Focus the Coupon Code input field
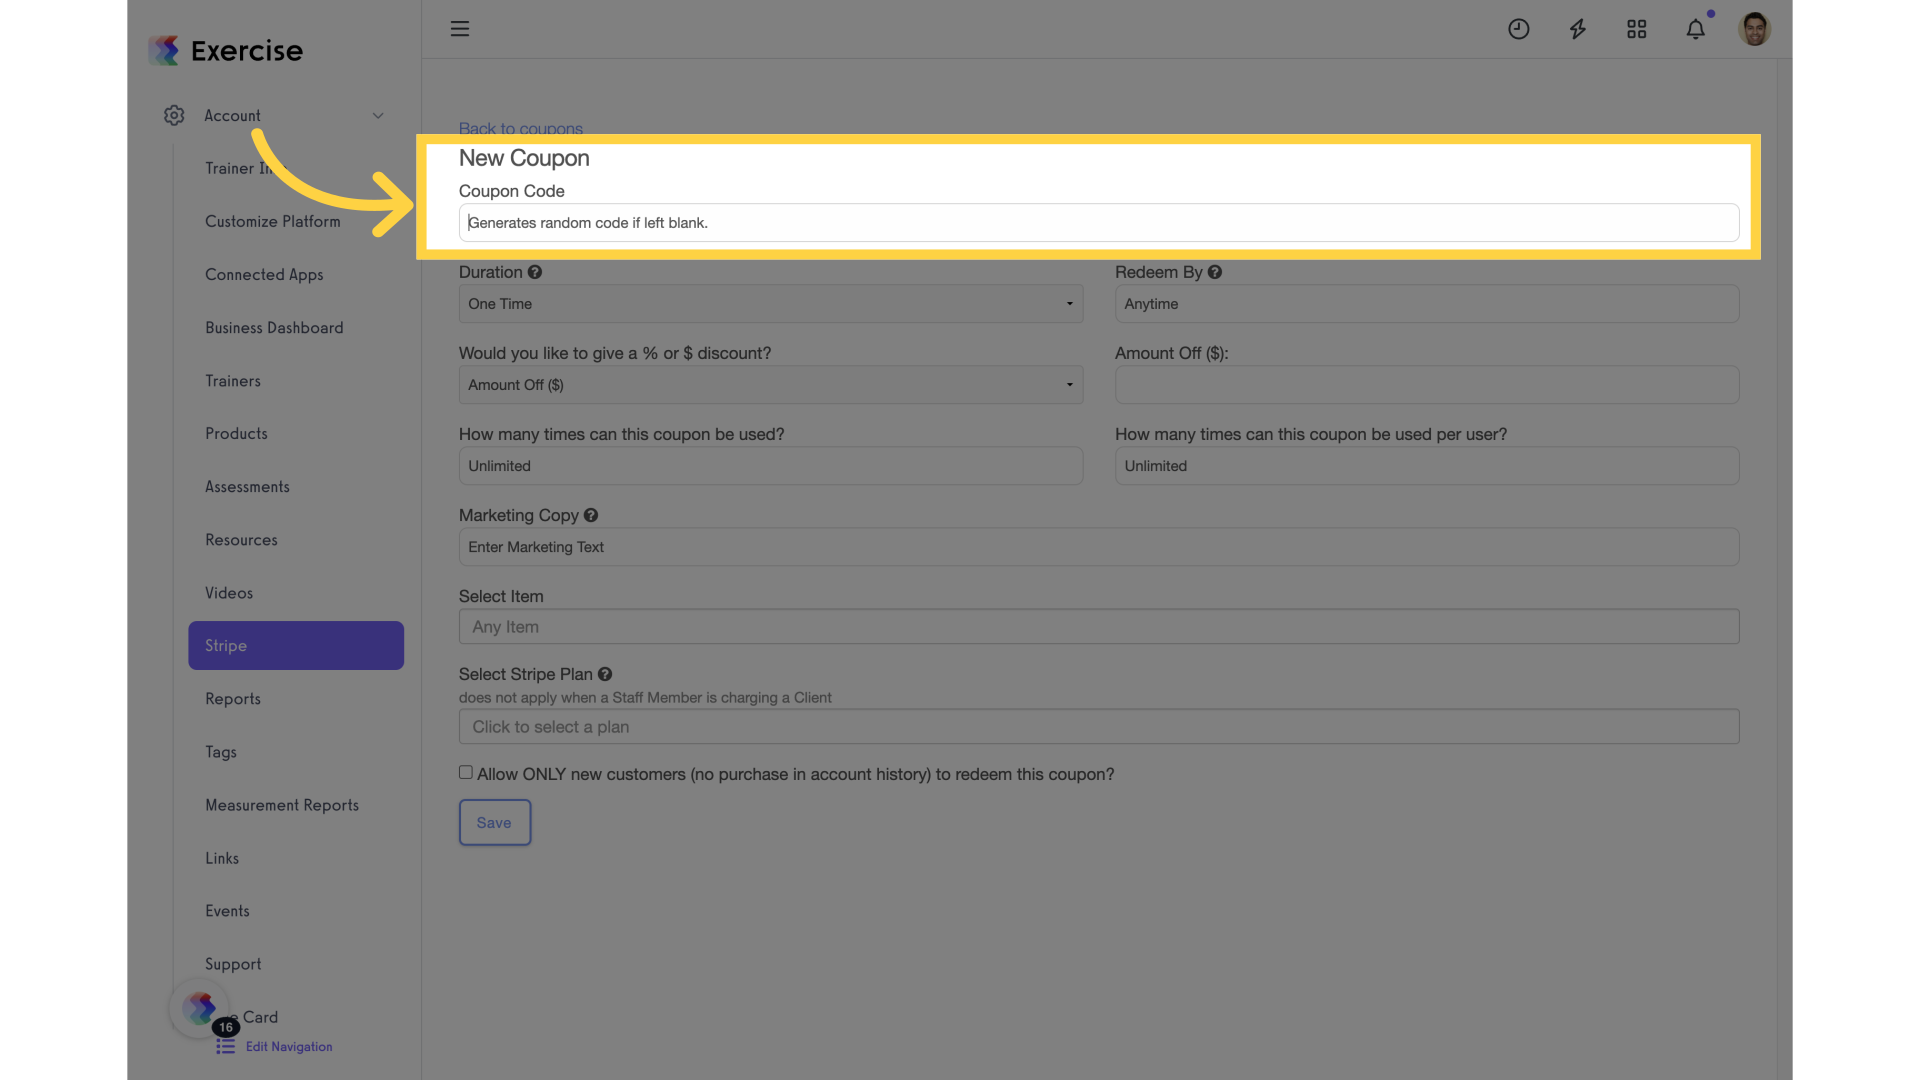 tap(1099, 223)
